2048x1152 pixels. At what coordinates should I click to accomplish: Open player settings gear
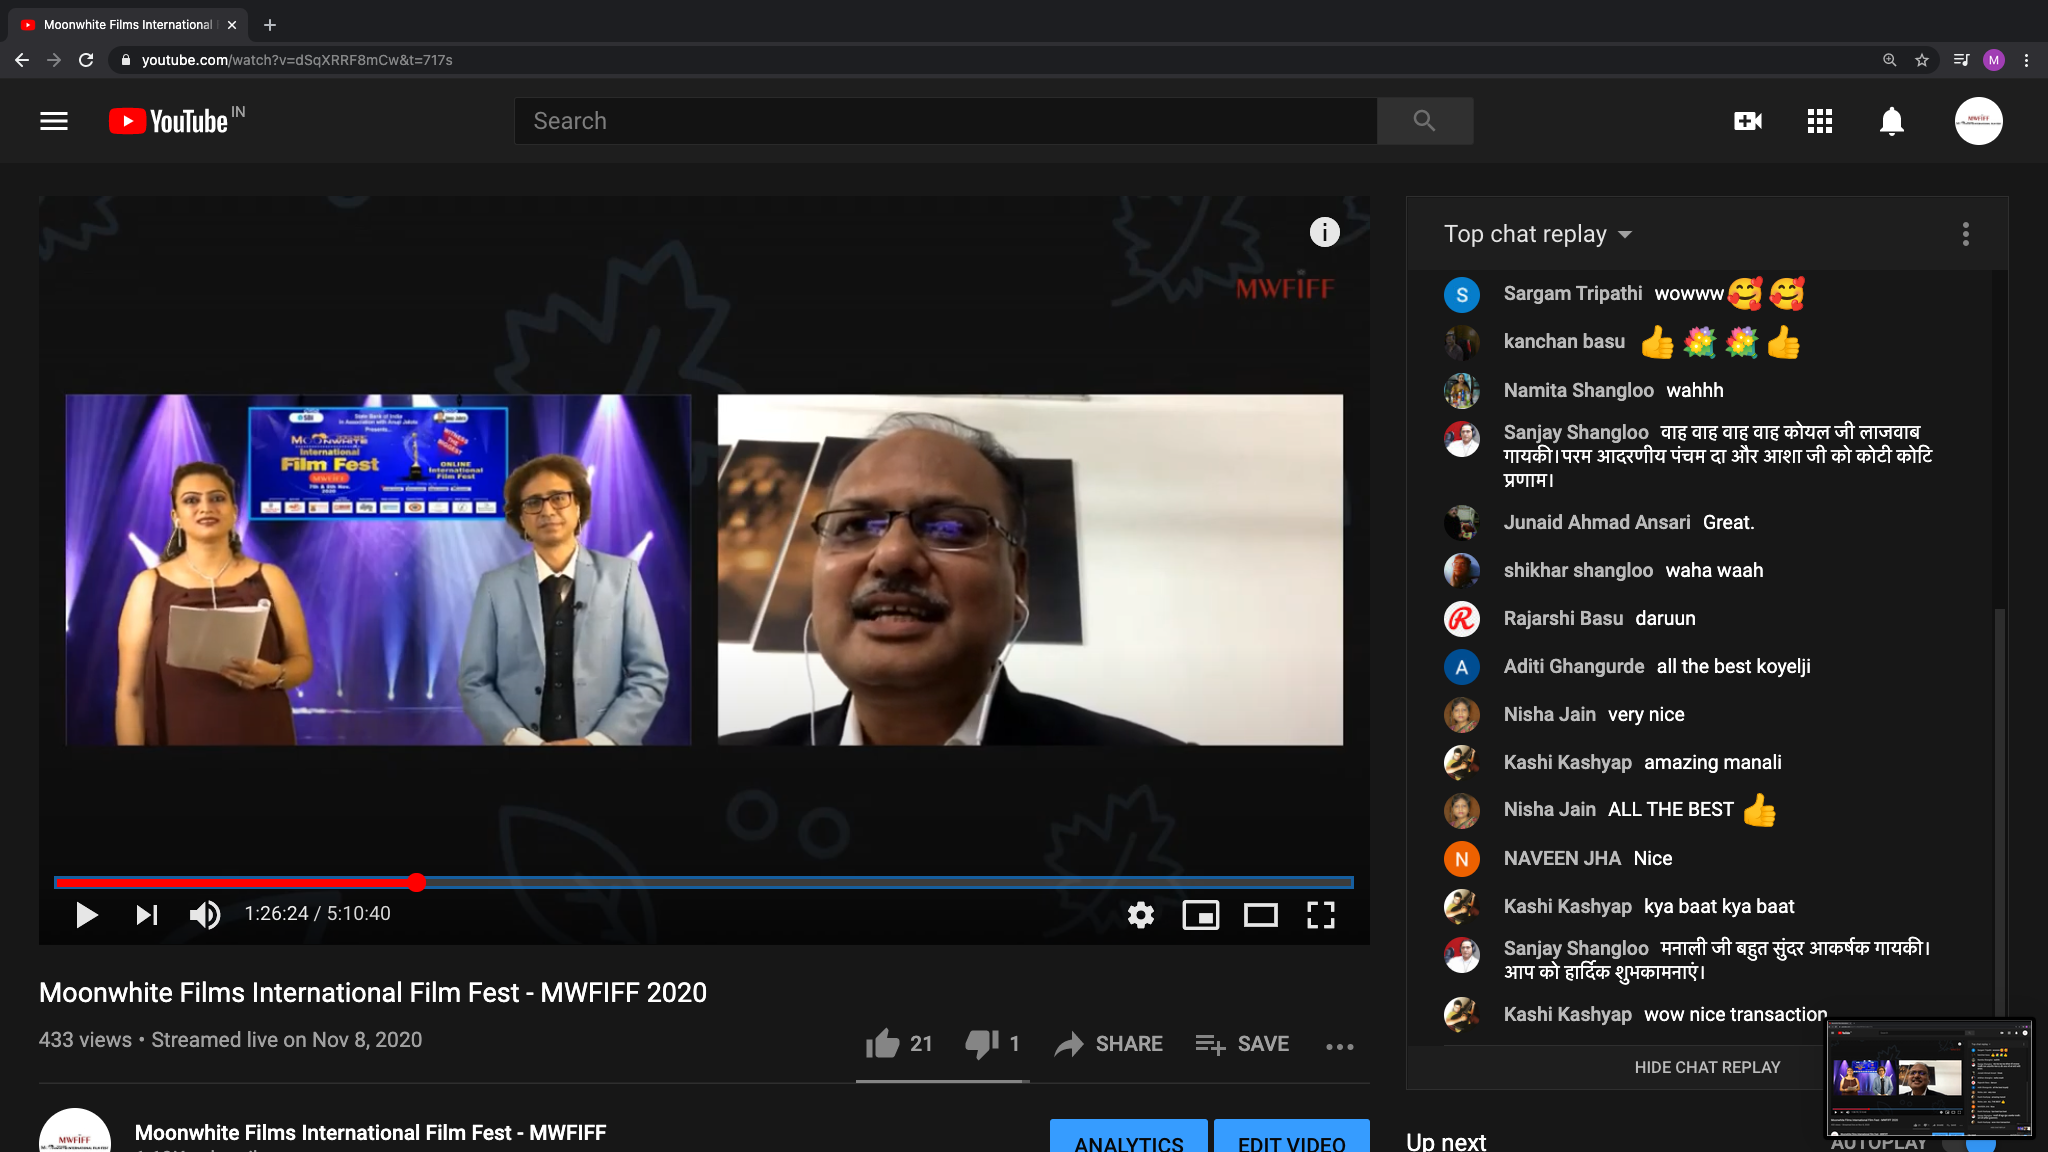(x=1140, y=914)
